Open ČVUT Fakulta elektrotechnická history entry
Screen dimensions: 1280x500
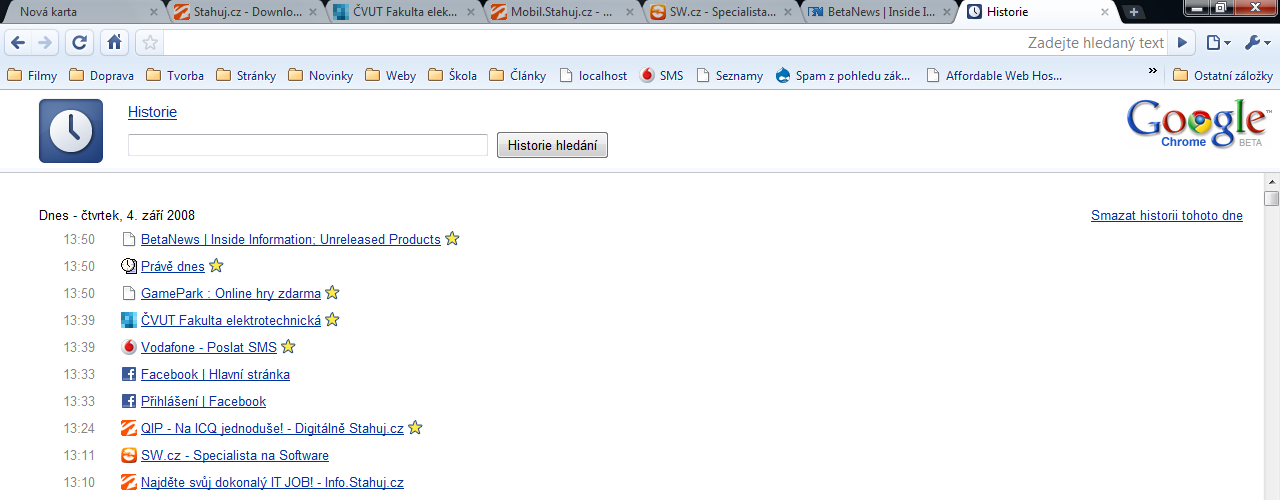tap(231, 320)
